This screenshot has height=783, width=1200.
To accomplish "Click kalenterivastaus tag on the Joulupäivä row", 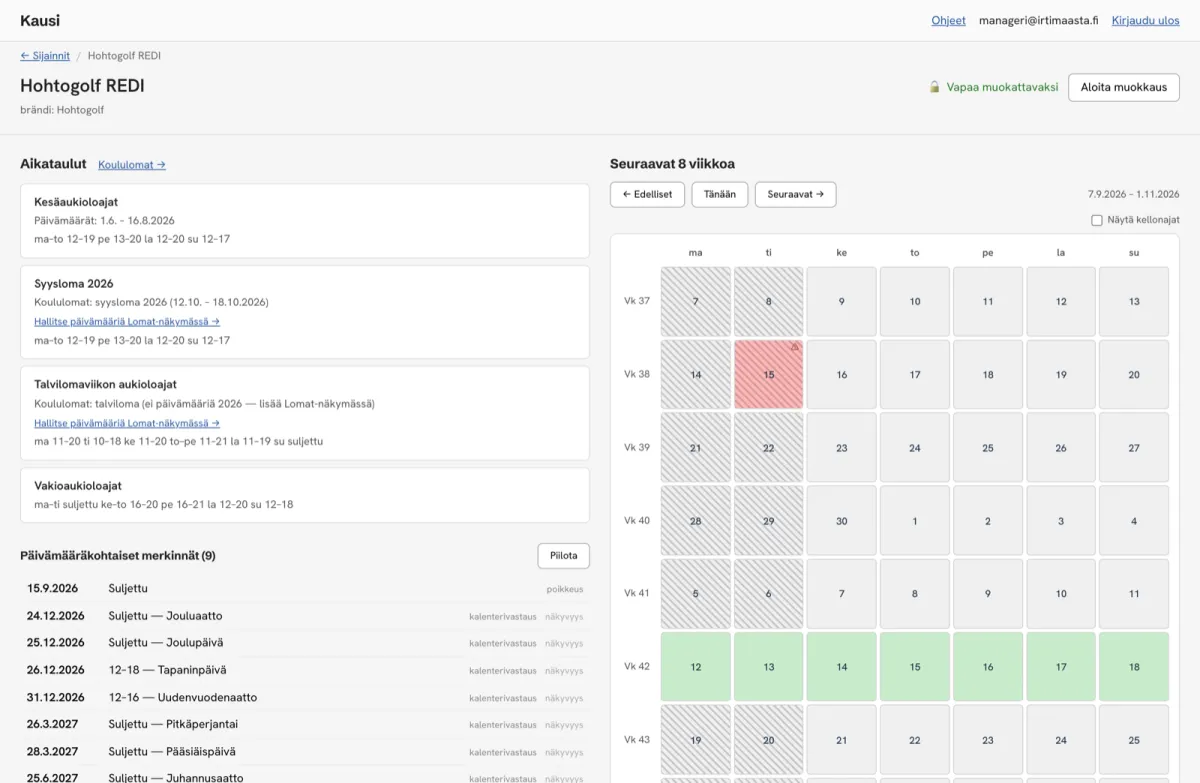I will point(503,643).
